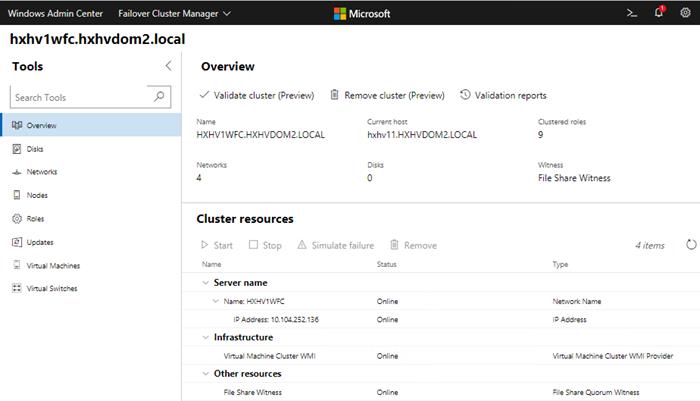This screenshot has height=401, width=700.
Task: Open the Networks tool
Action: click(91, 172)
